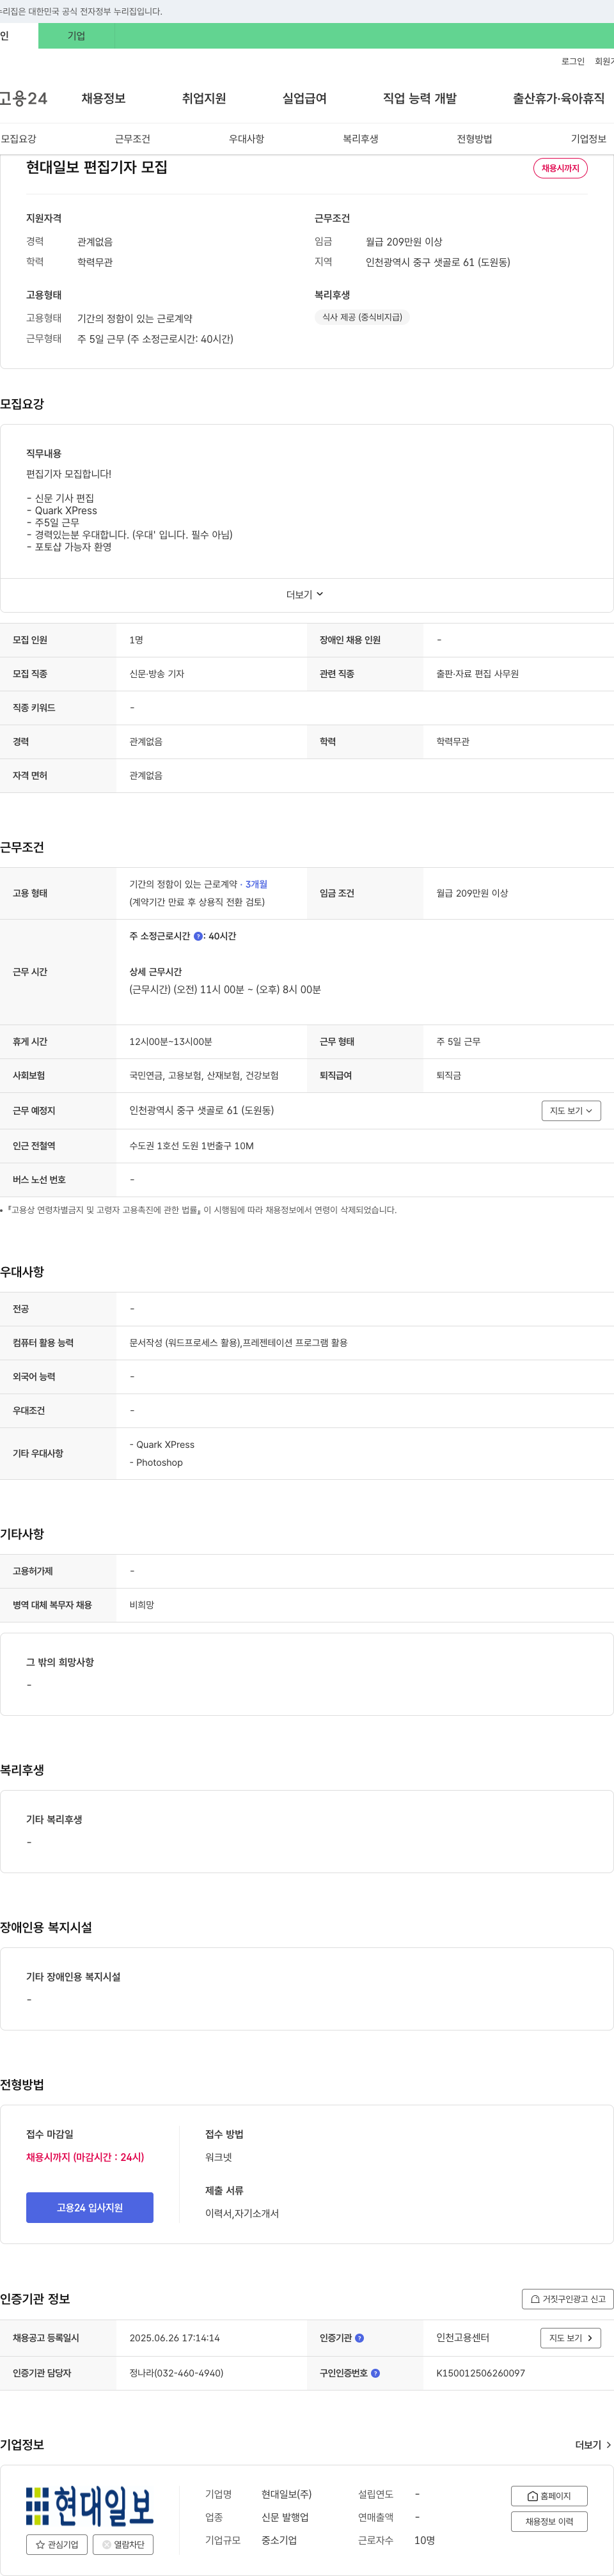This screenshot has width=614, height=2576.
Task: Click the siren icon on 거짓구인광고 신고
Action: tap(535, 2299)
